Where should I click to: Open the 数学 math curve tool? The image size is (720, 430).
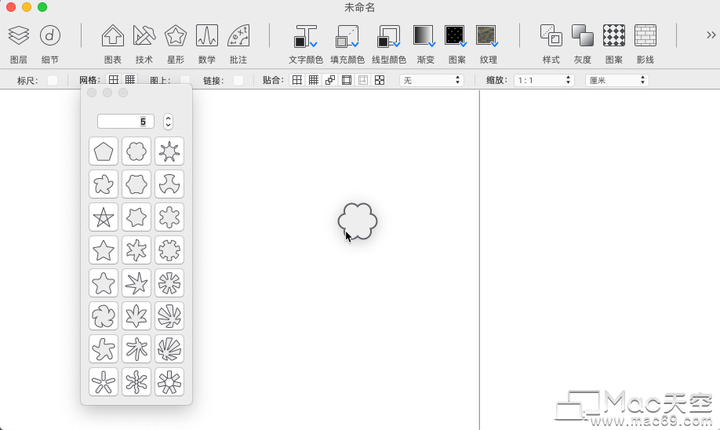pos(207,35)
